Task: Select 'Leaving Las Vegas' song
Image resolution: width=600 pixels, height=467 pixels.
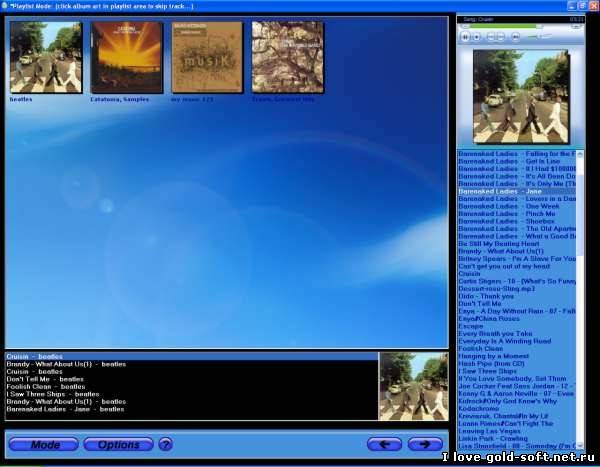Action: (517, 431)
